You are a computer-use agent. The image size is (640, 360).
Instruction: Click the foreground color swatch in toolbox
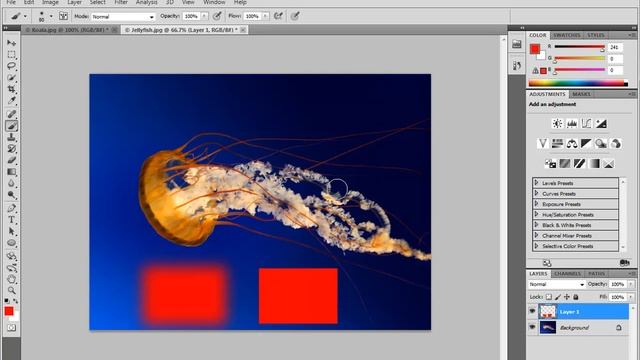[x=9, y=311]
